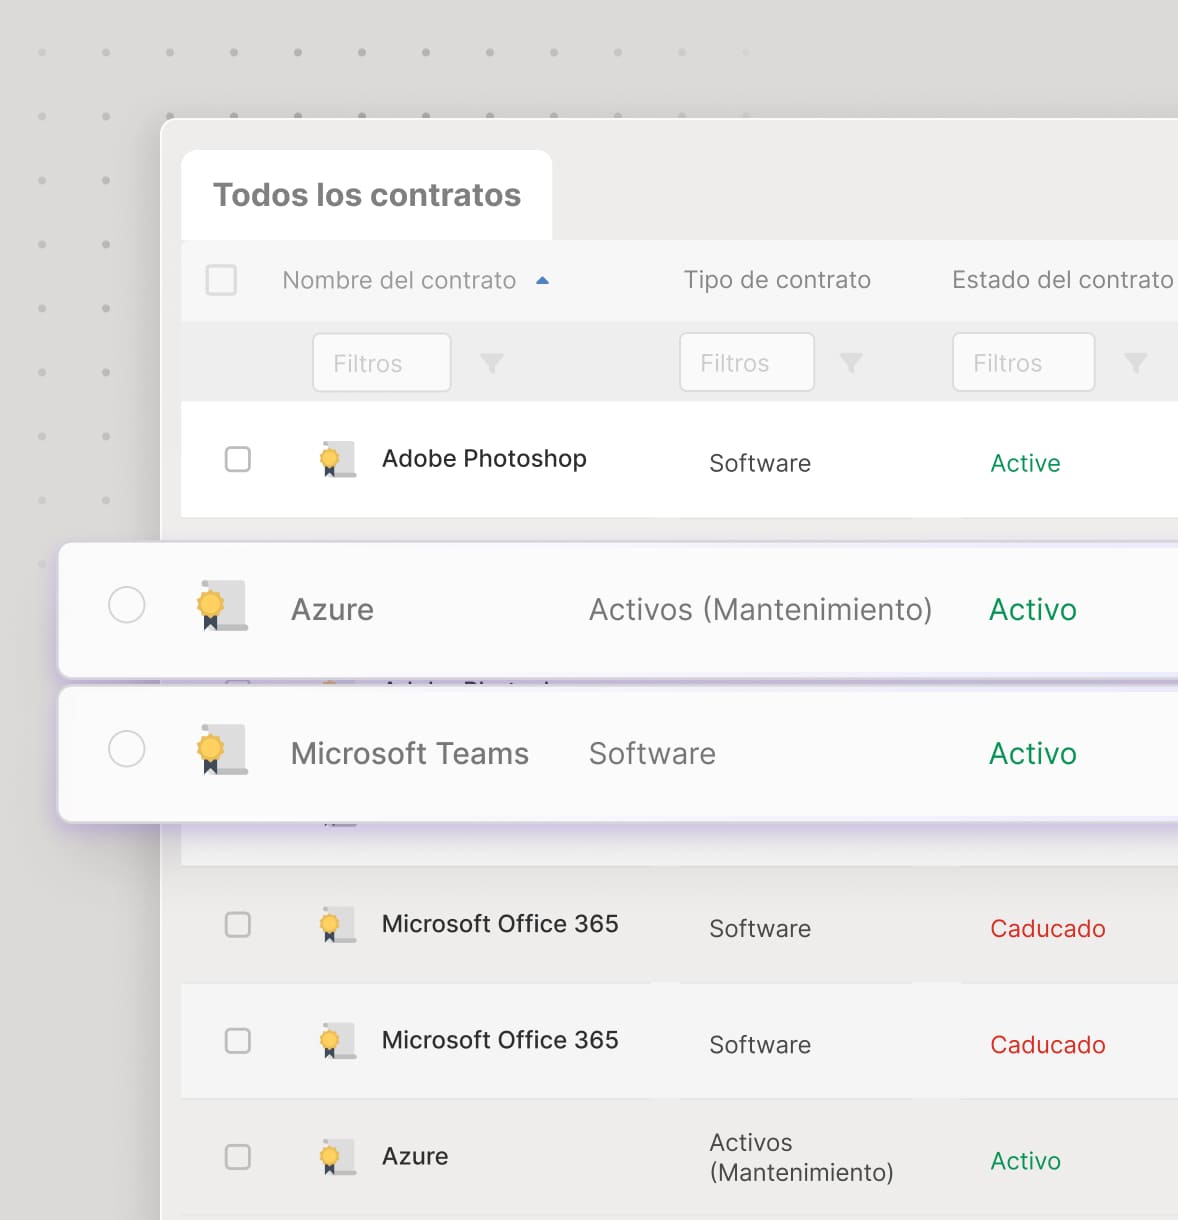Click the Activo status on the Microsoft Teams card

pyautogui.click(x=1033, y=753)
